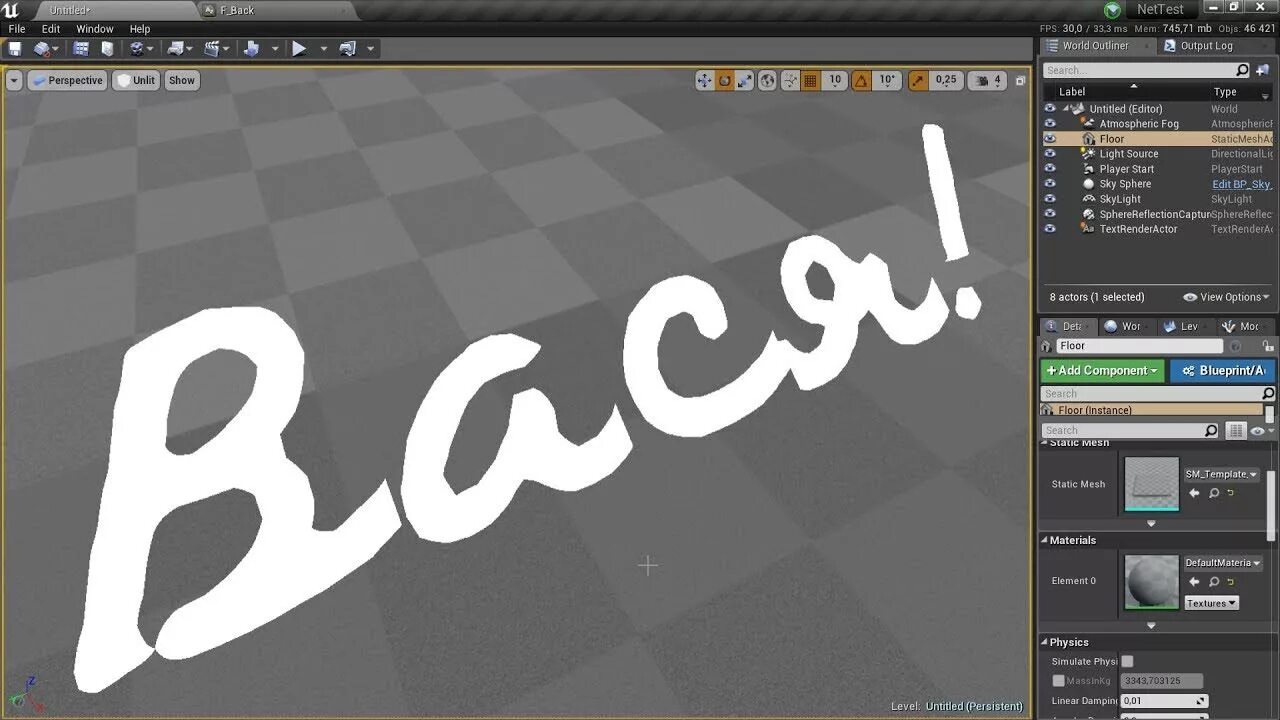Click the Element 0 material thumbnail
Screen dimensions: 1280x720
tap(1151, 582)
